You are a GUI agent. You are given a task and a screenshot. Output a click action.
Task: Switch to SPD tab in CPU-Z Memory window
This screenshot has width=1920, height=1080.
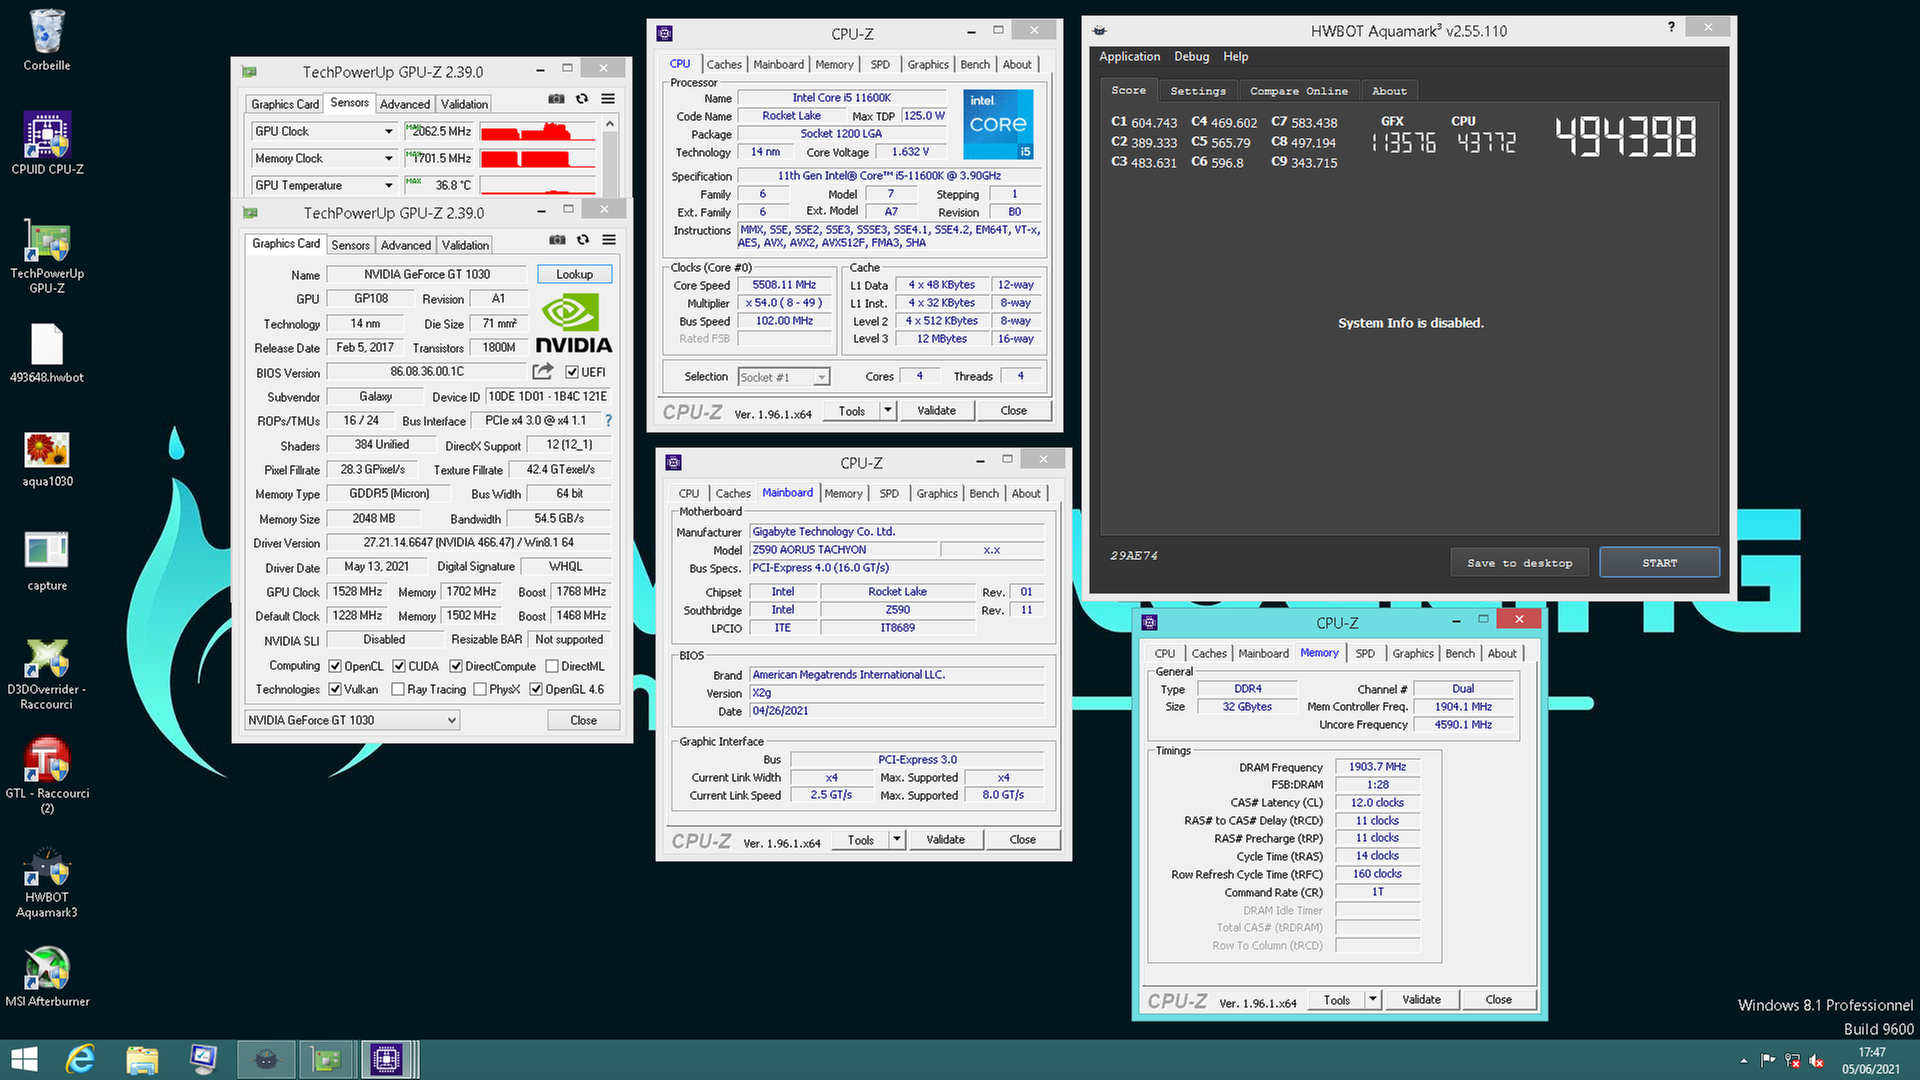(x=1365, y=653)
